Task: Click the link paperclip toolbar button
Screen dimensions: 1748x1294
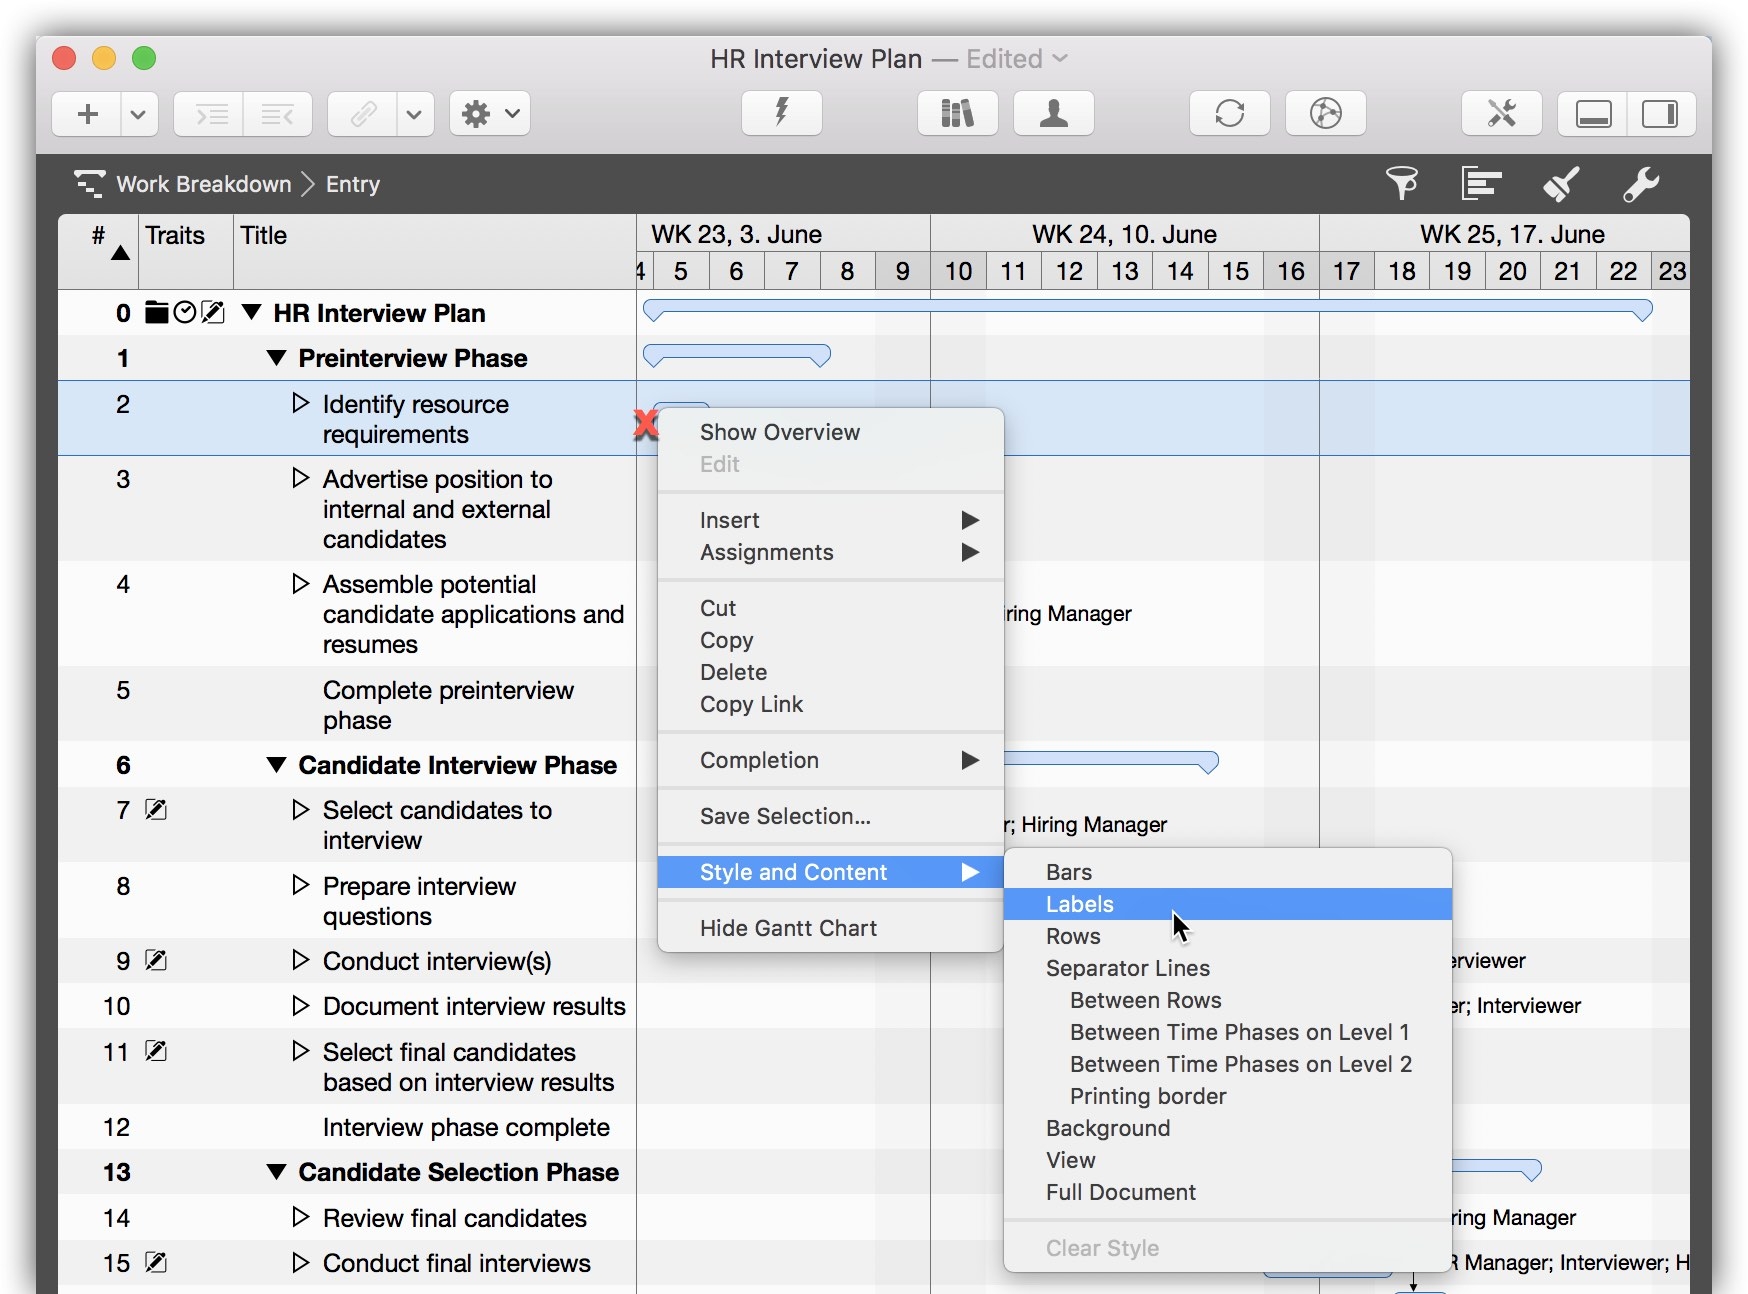Action: click(x=363, y=113)
